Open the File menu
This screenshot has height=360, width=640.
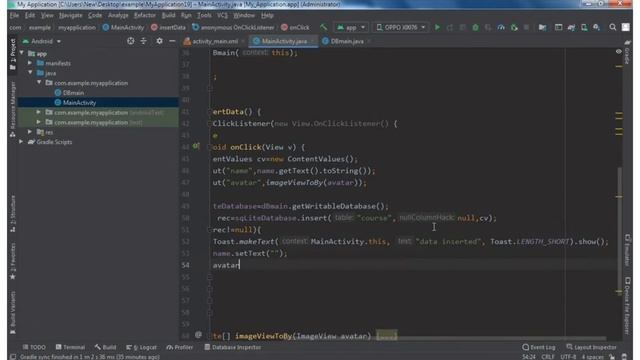14,15
